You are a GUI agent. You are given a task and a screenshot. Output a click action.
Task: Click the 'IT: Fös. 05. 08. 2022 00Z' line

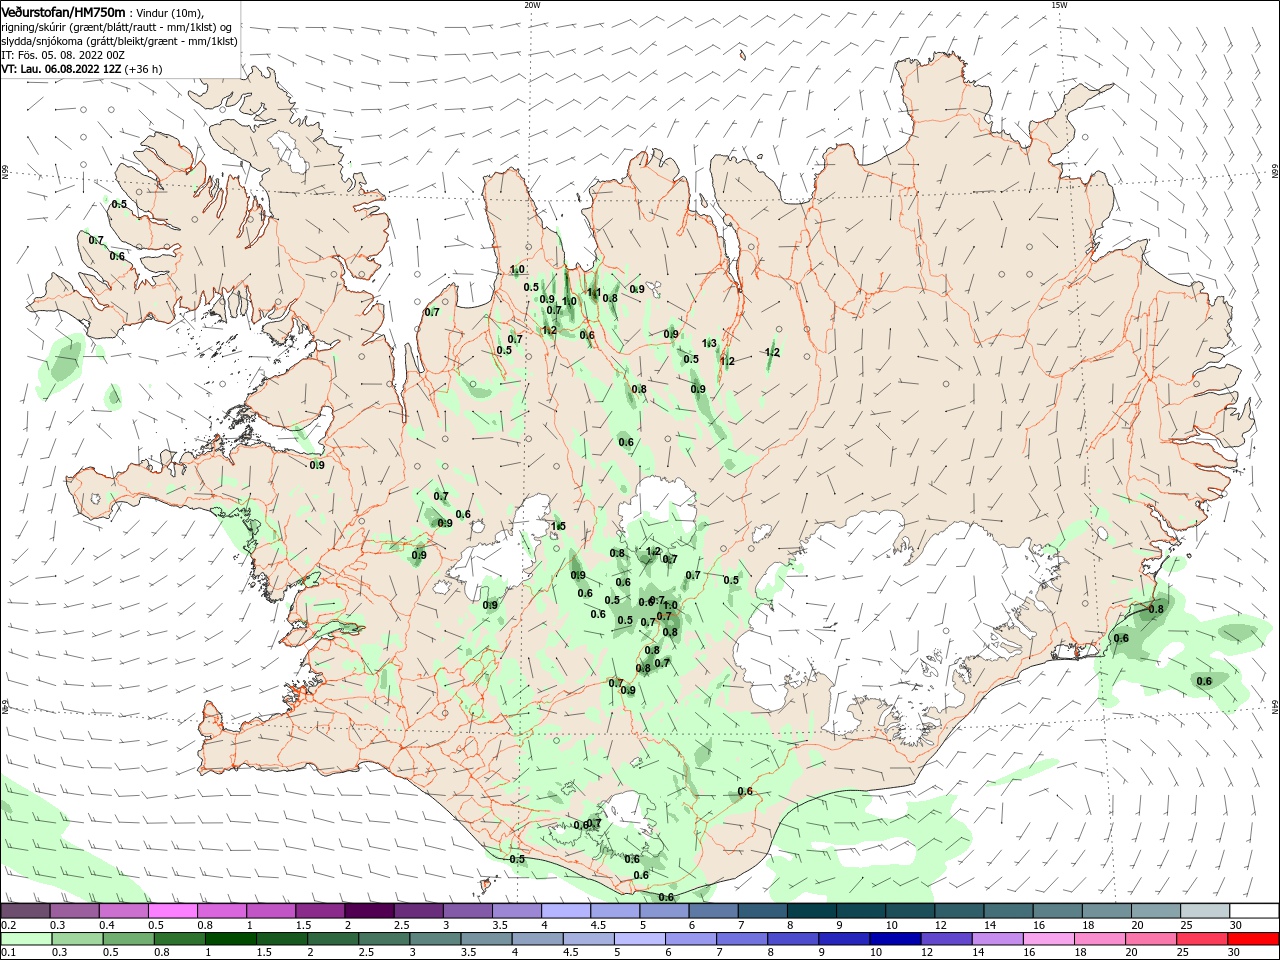(62, 55)
